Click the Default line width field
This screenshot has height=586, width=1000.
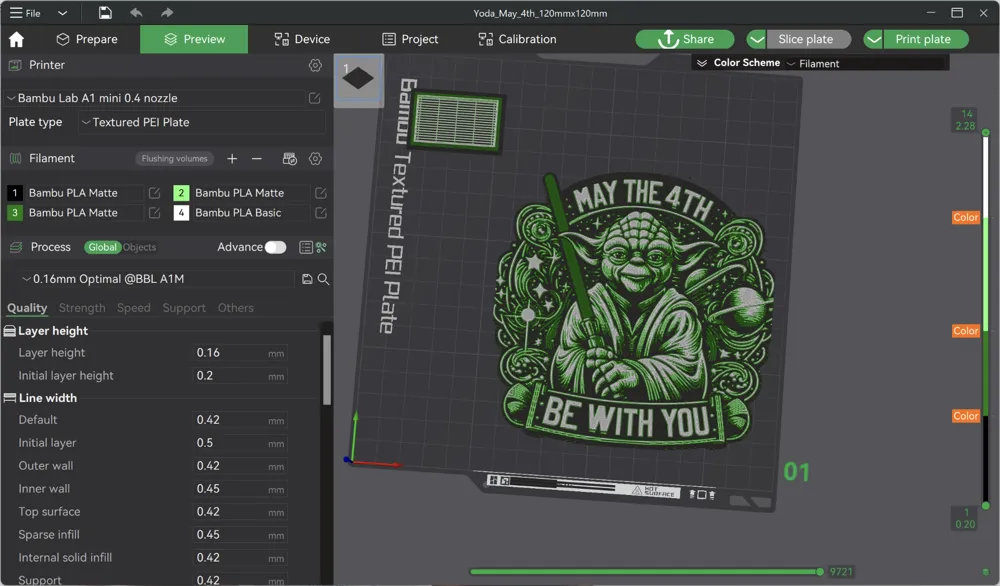(x=239, y=420)
